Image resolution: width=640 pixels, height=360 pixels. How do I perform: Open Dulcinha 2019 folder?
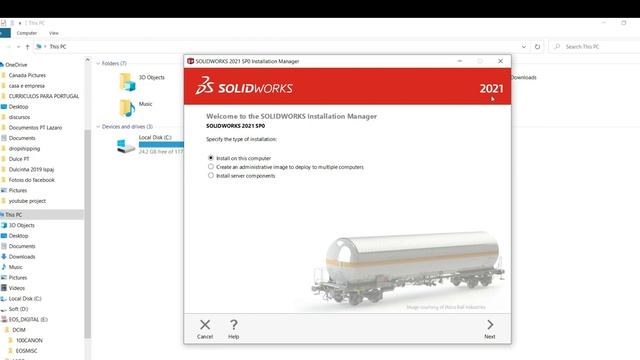point(31,169)
